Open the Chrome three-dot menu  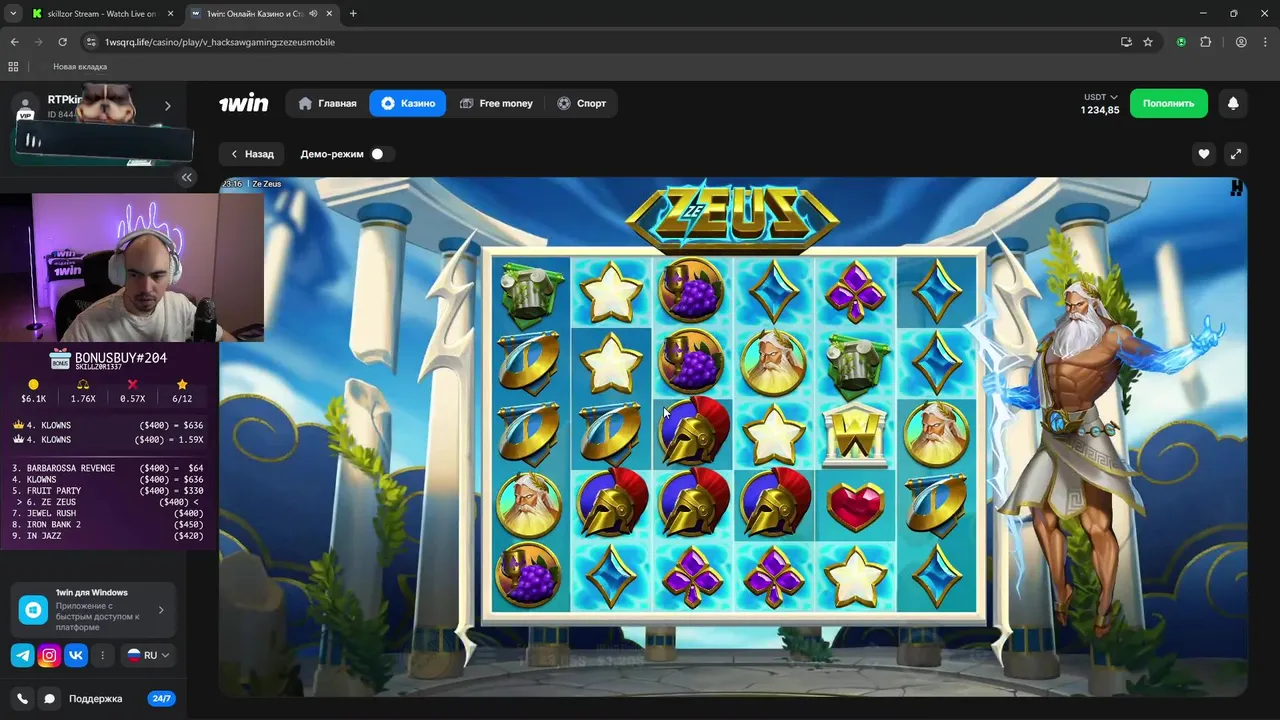tap(1264, 42)
